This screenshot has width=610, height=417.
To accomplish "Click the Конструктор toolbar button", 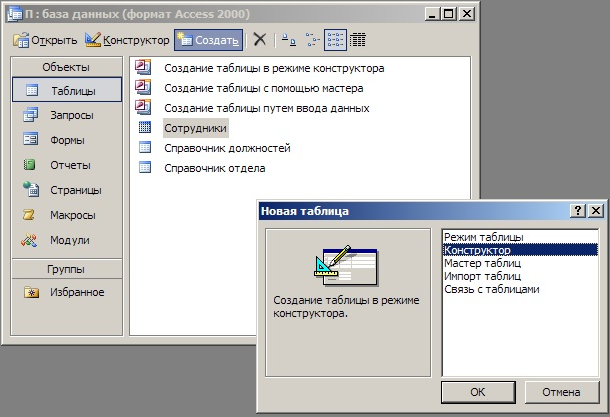I will click(127, 40).
